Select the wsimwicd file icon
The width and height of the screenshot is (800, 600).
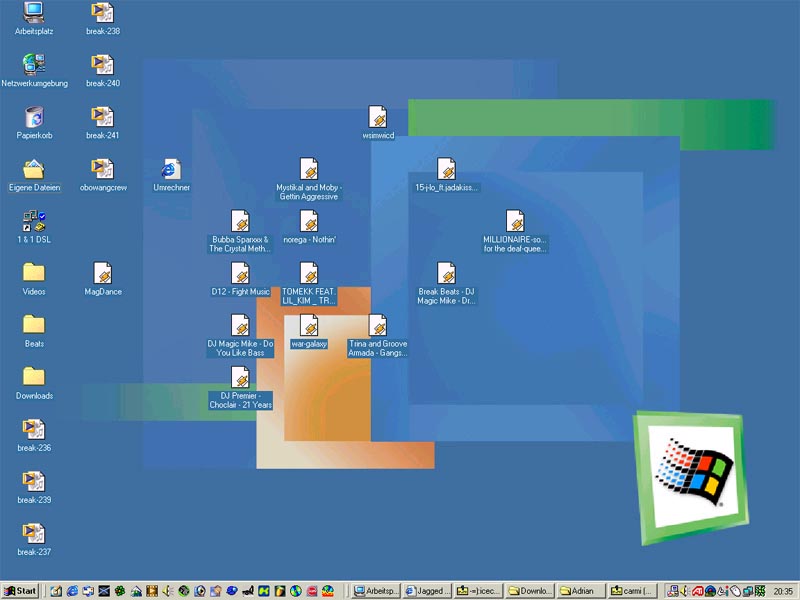378,117
